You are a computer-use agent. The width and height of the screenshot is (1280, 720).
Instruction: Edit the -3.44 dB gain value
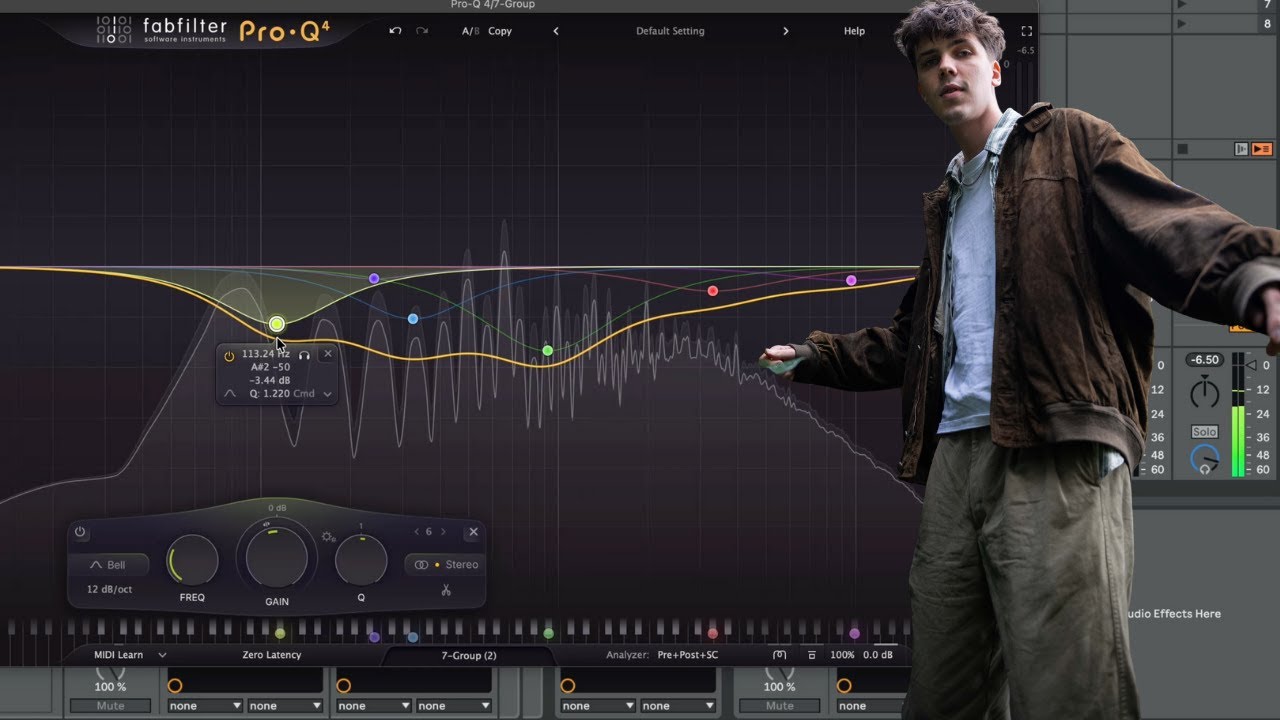click(x=270, y=380)
